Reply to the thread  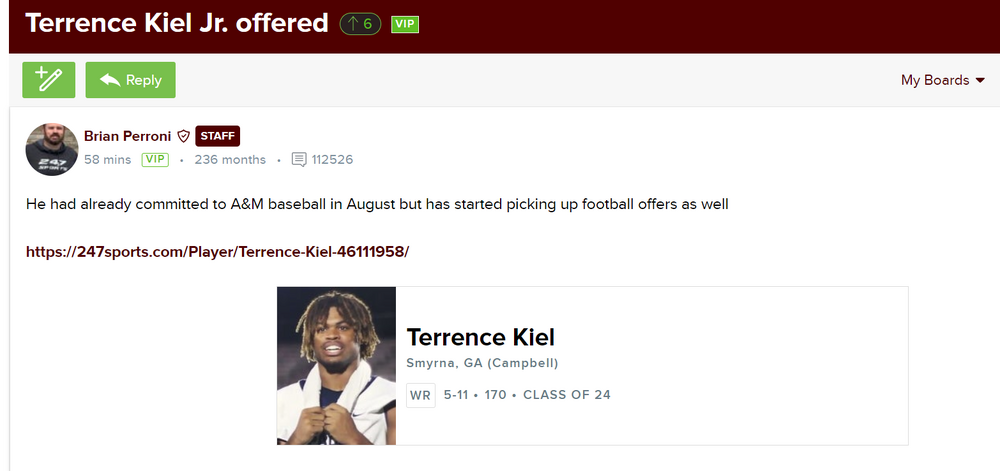(130, 80)
